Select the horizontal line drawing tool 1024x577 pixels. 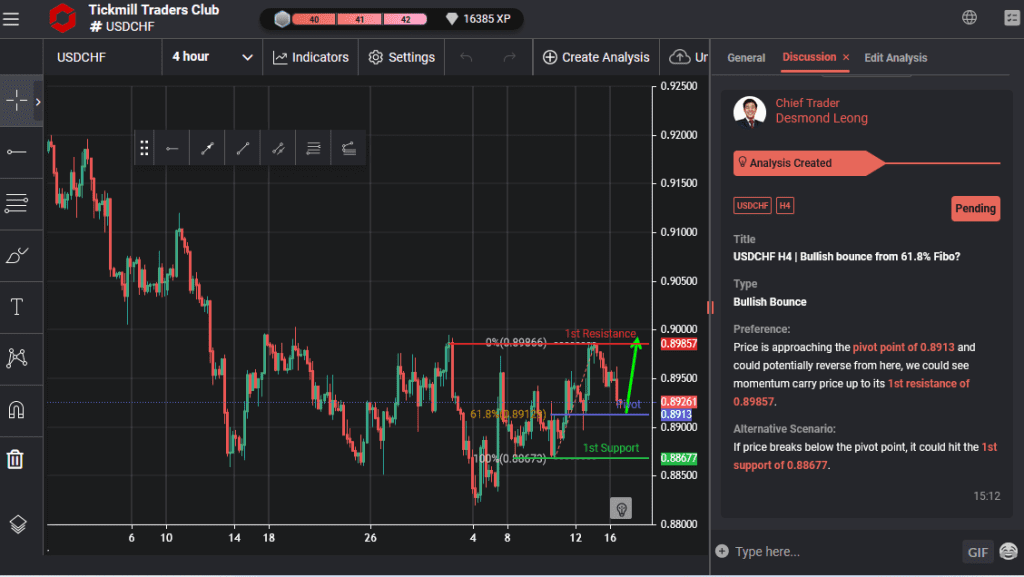tap(21, 152)
